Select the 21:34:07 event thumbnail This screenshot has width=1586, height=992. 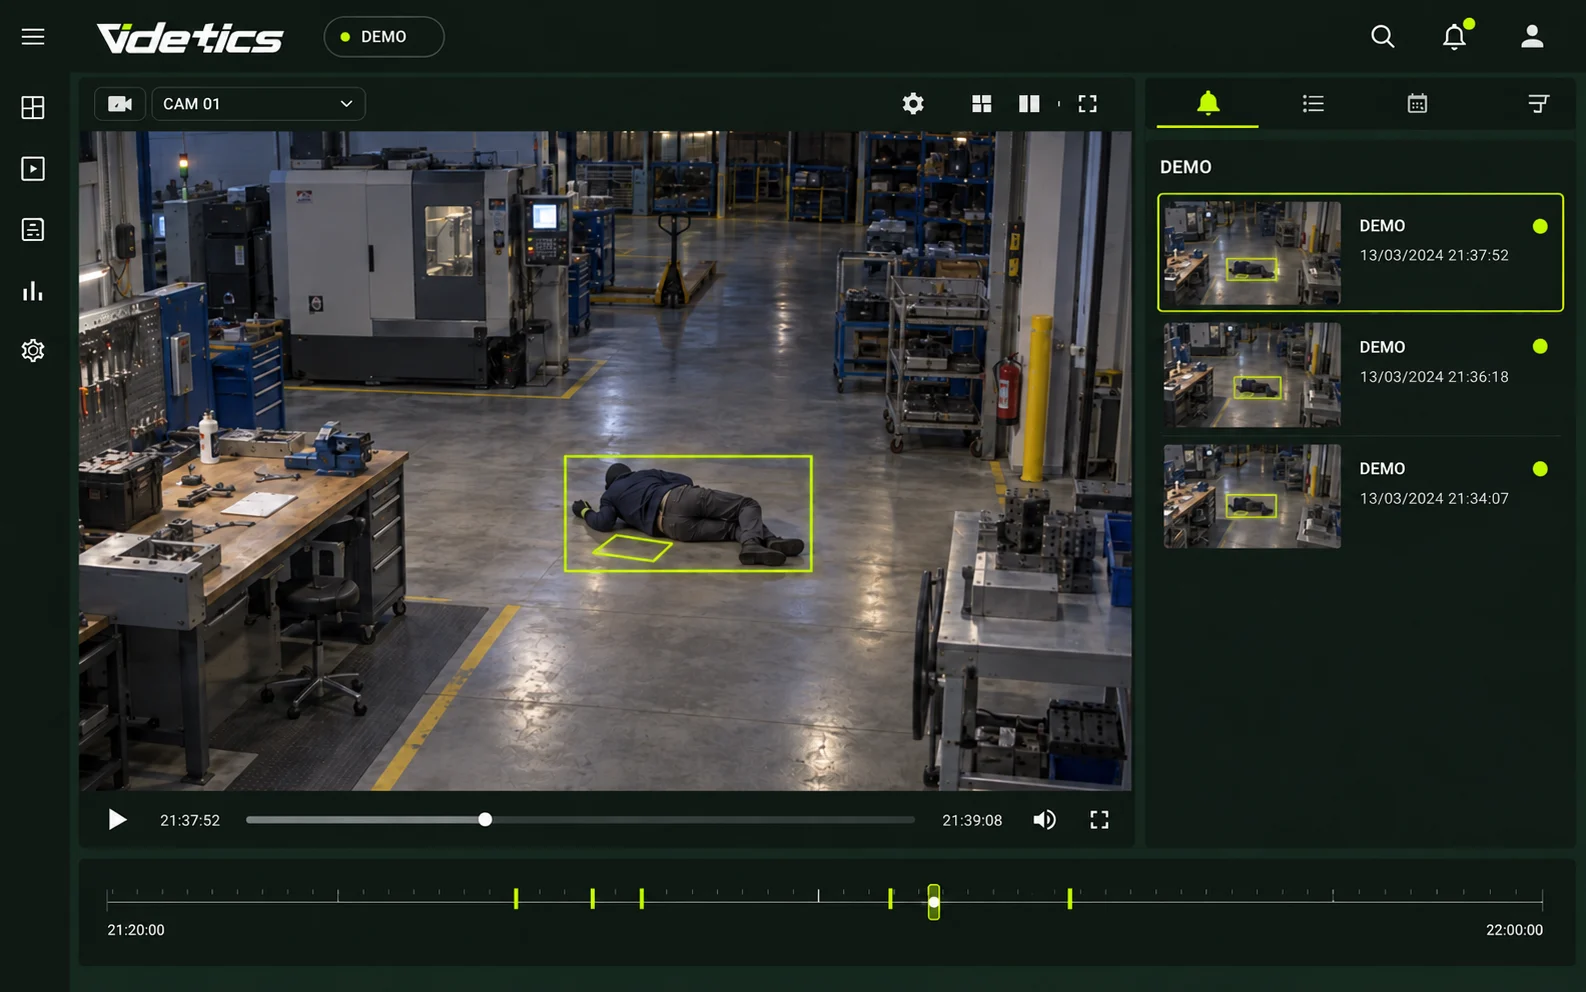click(x=1252, y=496)
